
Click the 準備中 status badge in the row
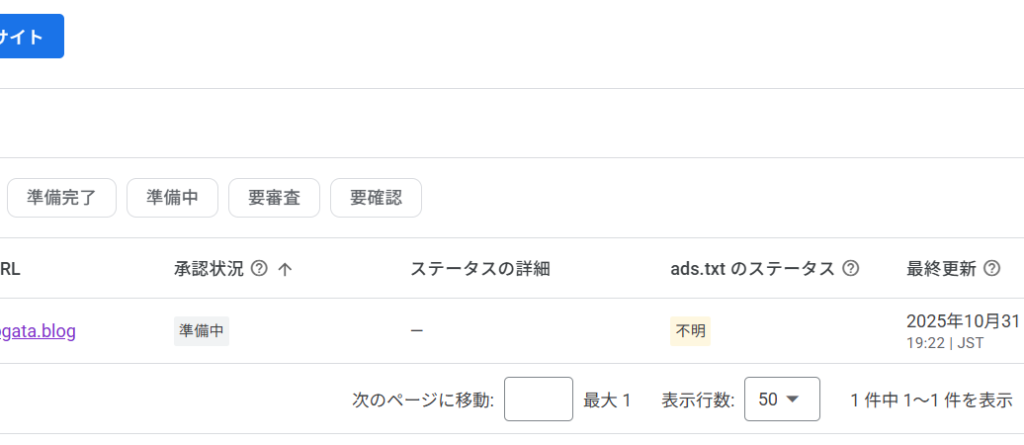(201, 331)
